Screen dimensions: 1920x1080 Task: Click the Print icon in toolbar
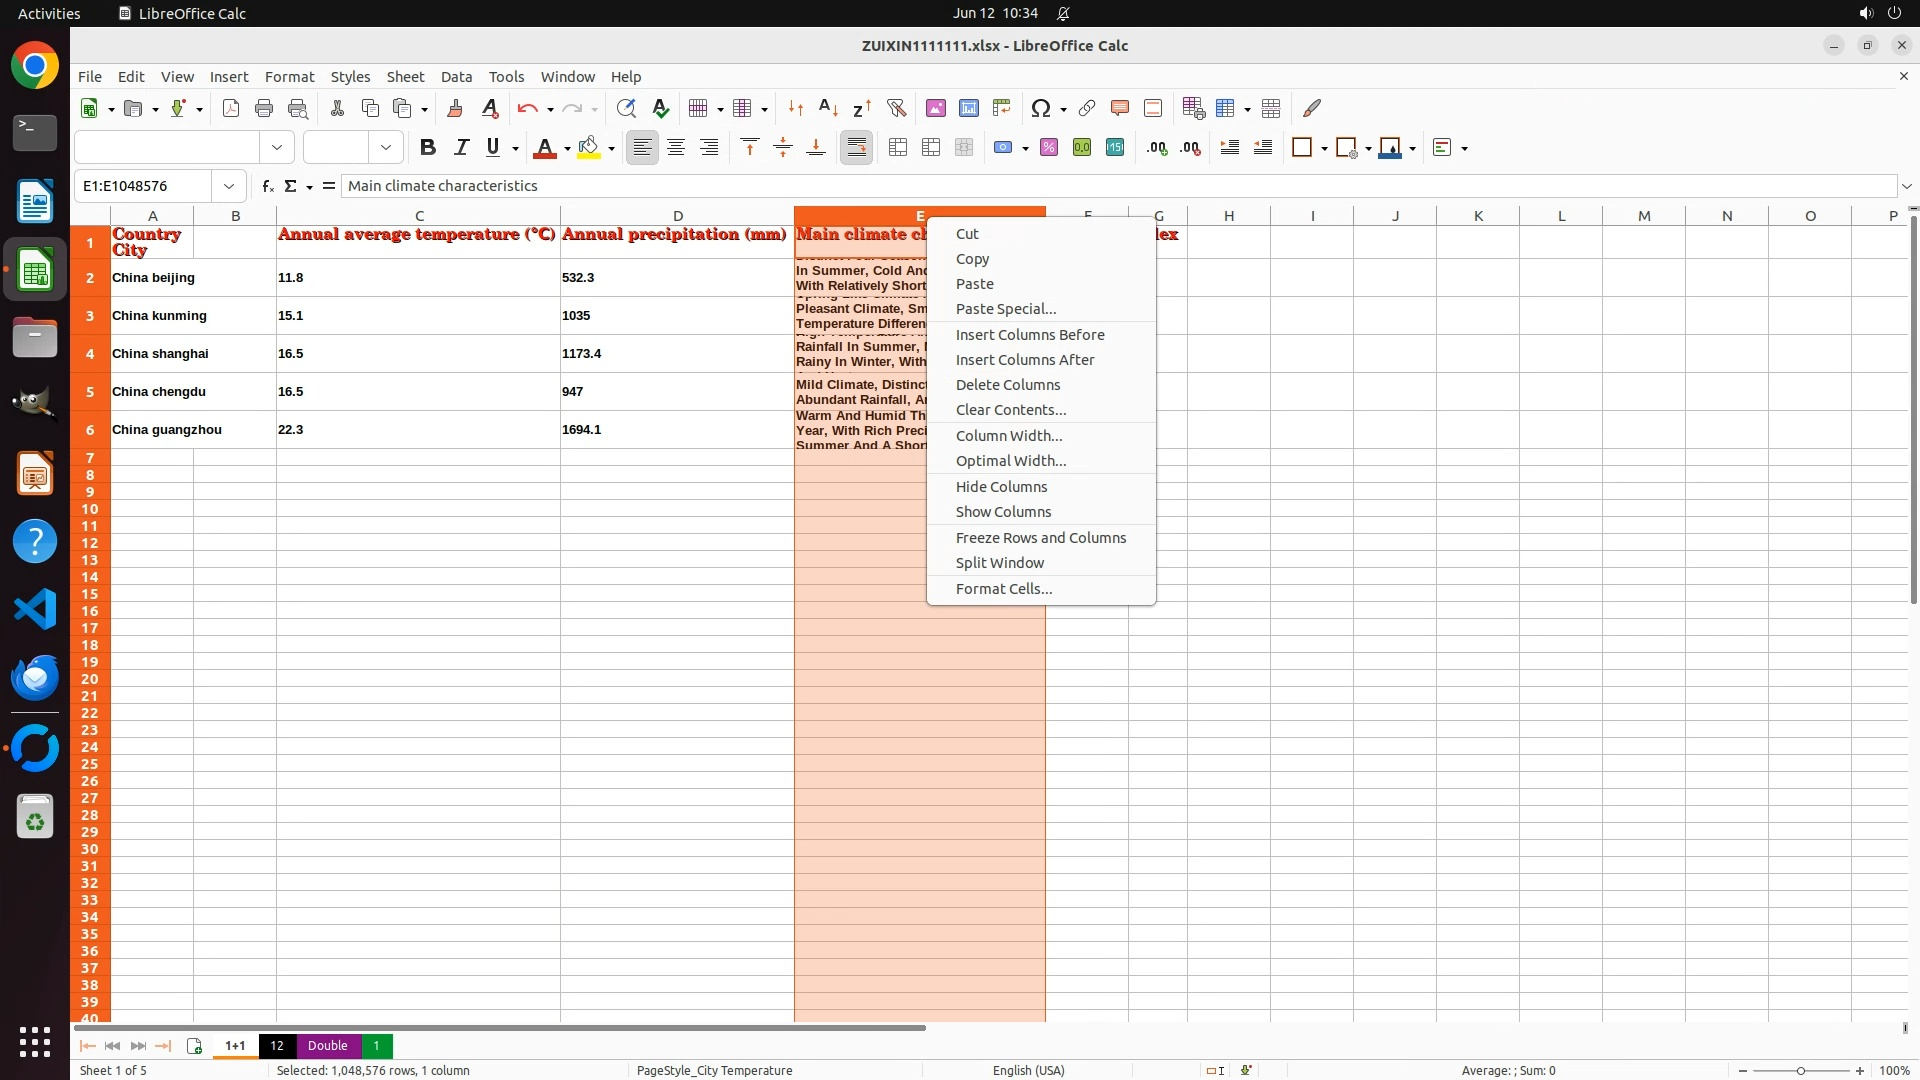click(264, 108)
